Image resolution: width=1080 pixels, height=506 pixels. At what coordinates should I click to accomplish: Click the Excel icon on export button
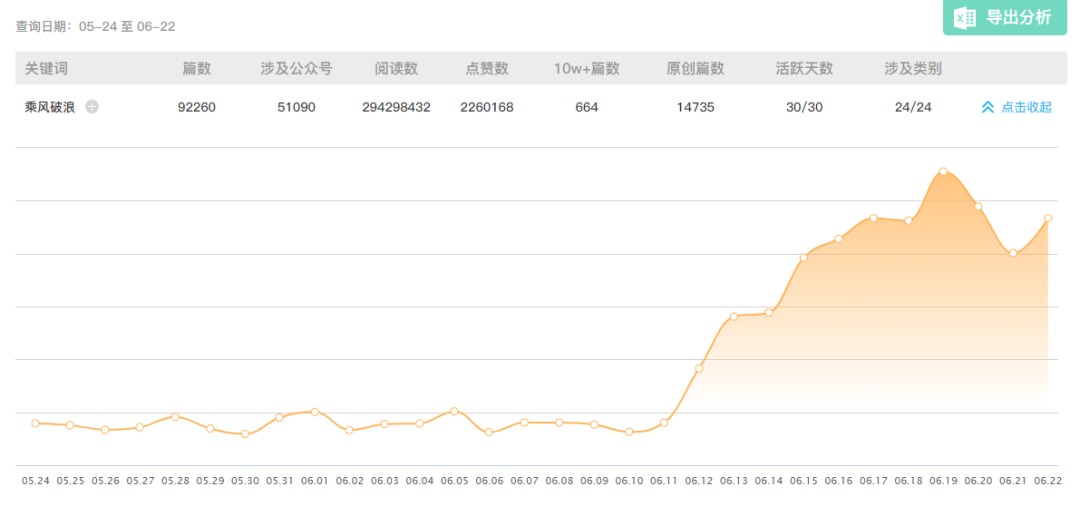[x=965, y=17]
